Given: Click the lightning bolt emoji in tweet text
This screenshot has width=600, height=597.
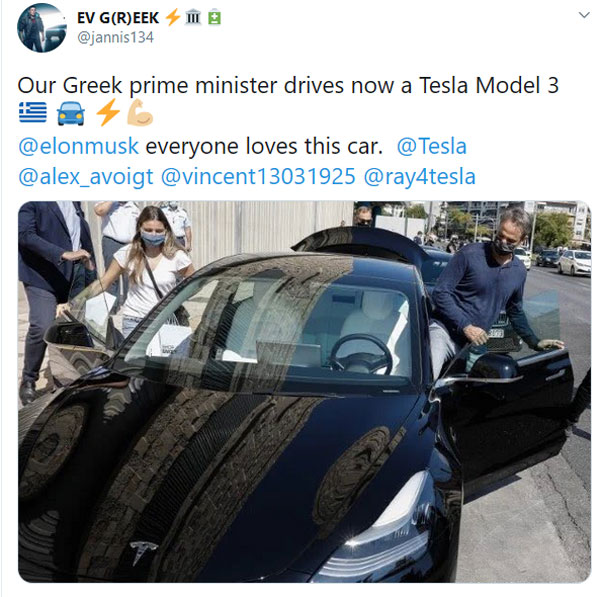Looking at the screenshot, I should [108, 113].
